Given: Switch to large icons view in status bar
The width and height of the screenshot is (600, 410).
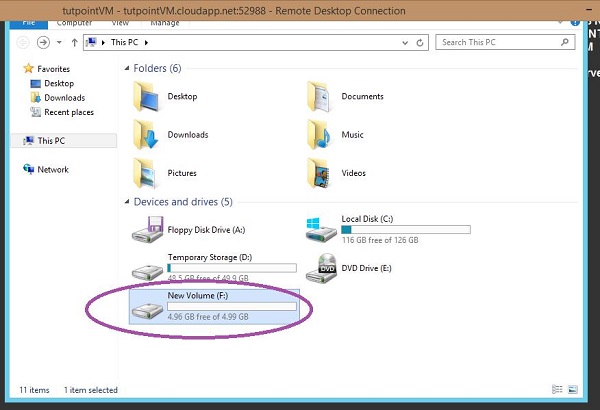Looking at the screenshot, I should pos(571,389).
